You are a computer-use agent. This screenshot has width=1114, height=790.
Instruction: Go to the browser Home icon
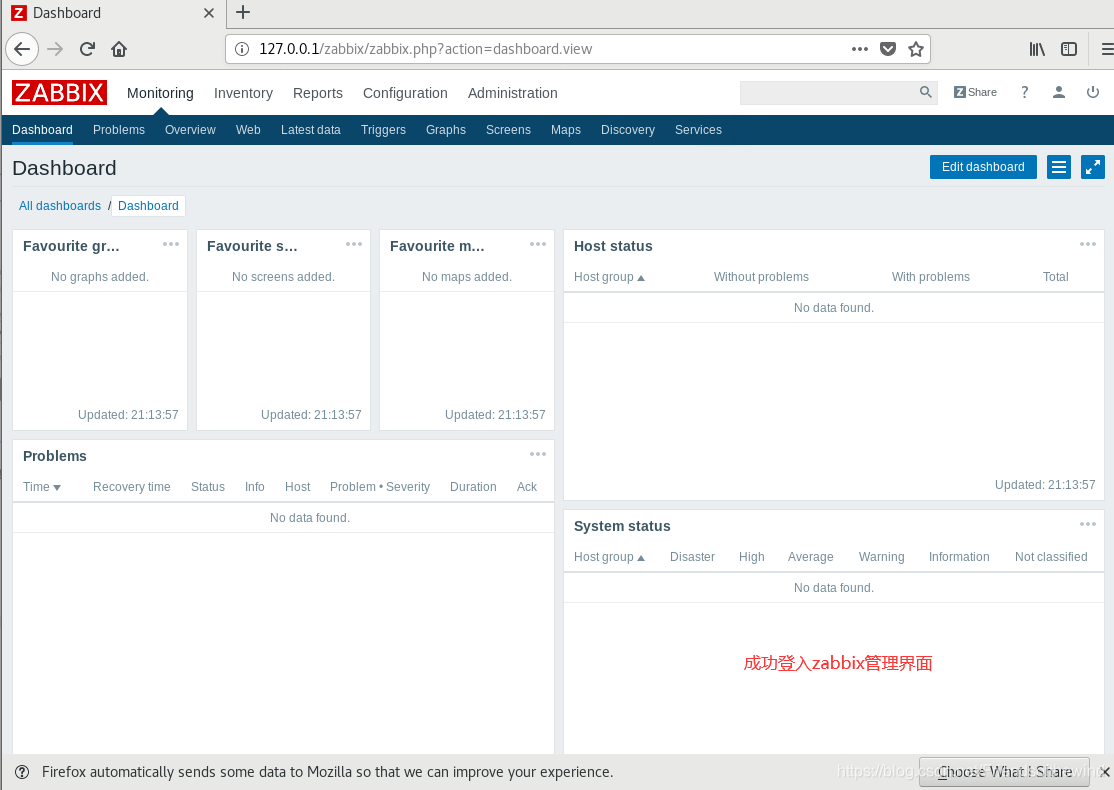tap(119, 49)
